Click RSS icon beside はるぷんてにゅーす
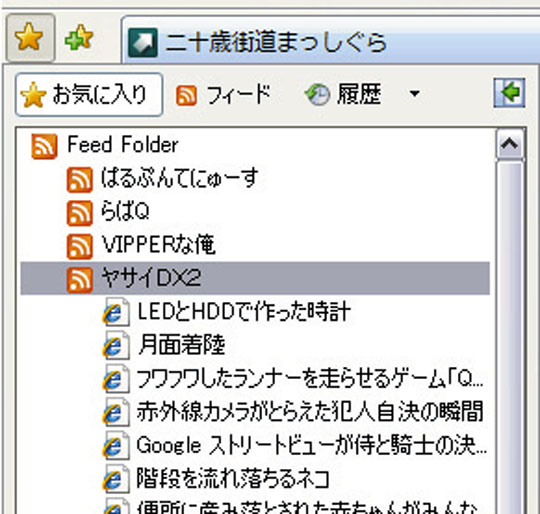The image size is (540, 514). [x=80, y=179]
